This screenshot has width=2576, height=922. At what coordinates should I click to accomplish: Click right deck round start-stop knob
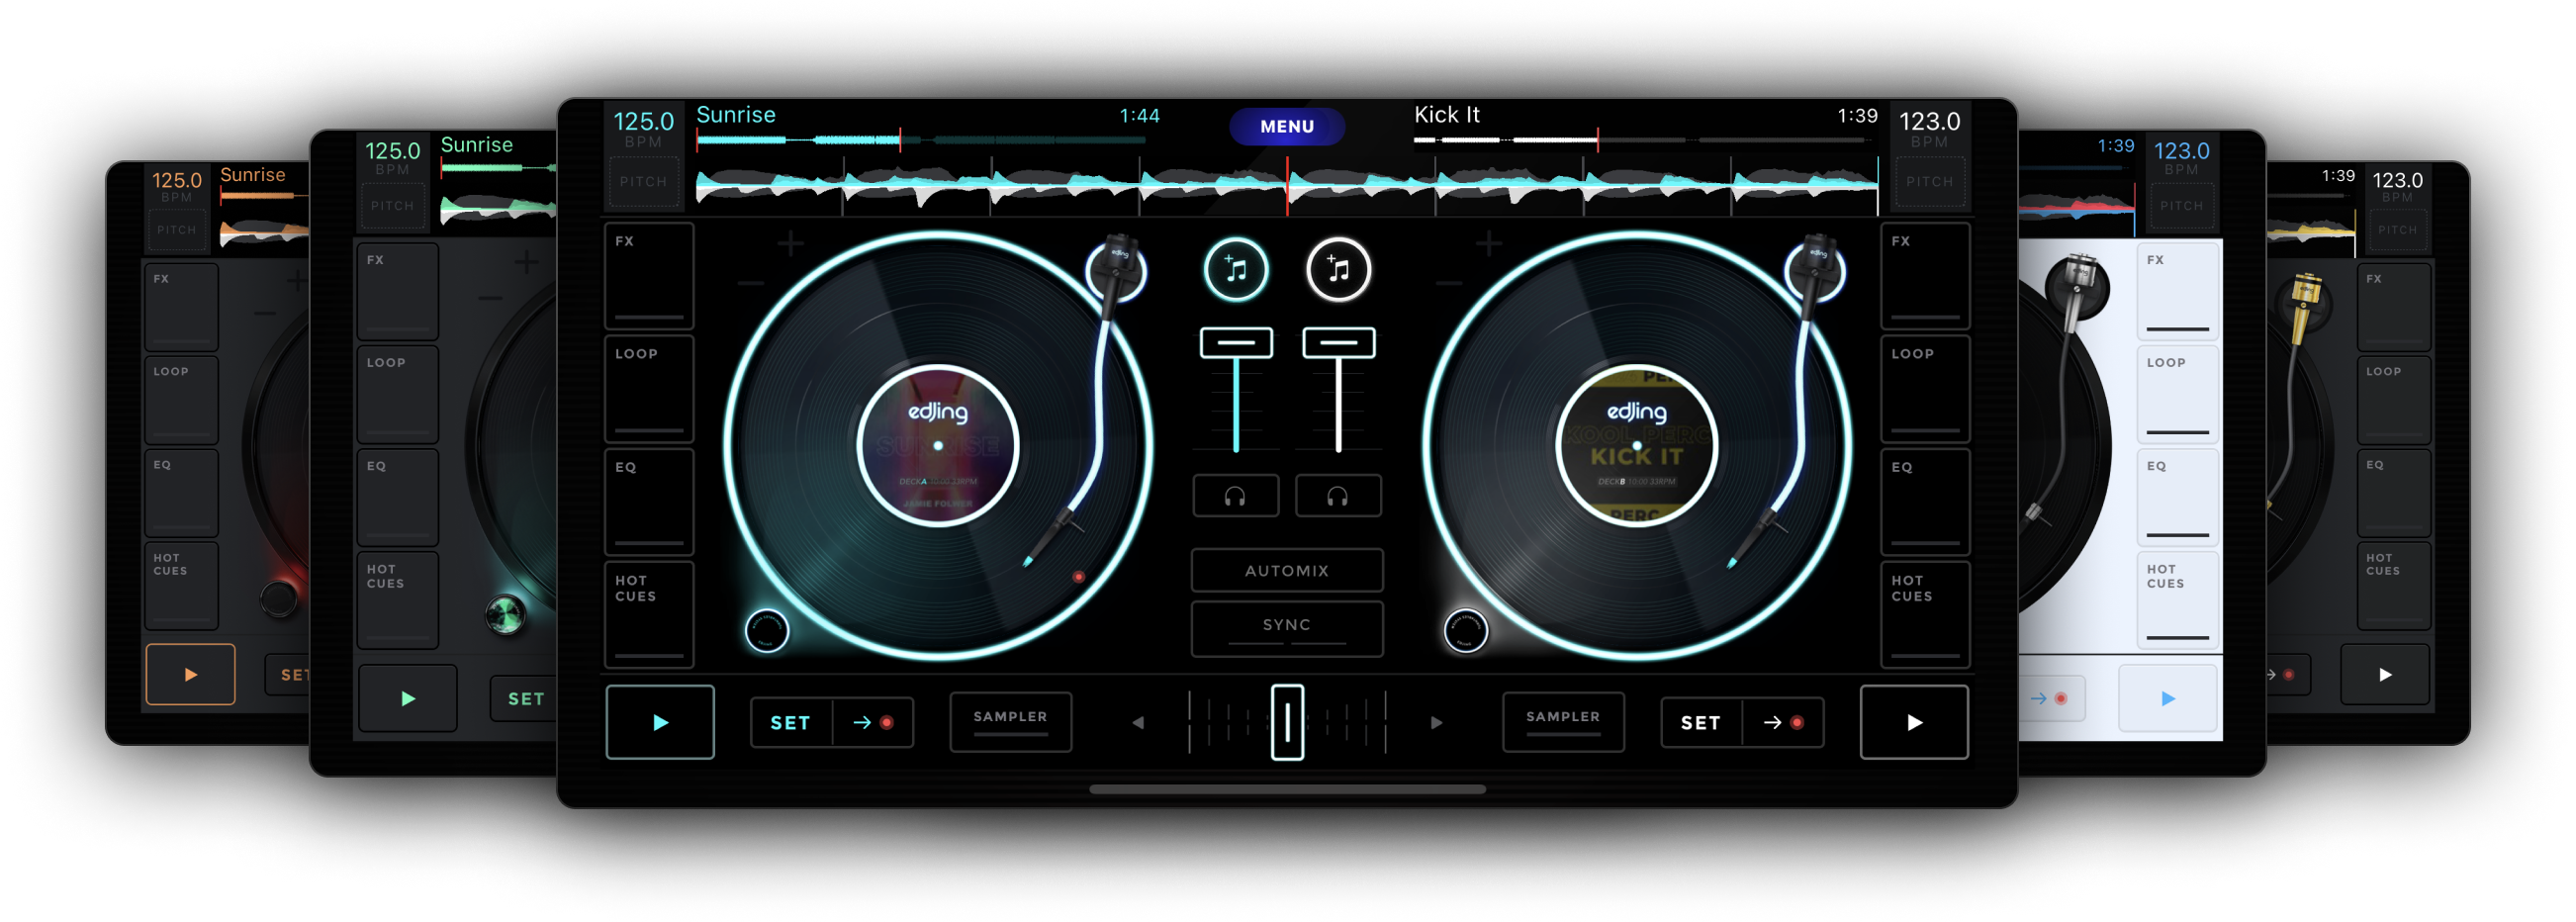(1465, 630)
